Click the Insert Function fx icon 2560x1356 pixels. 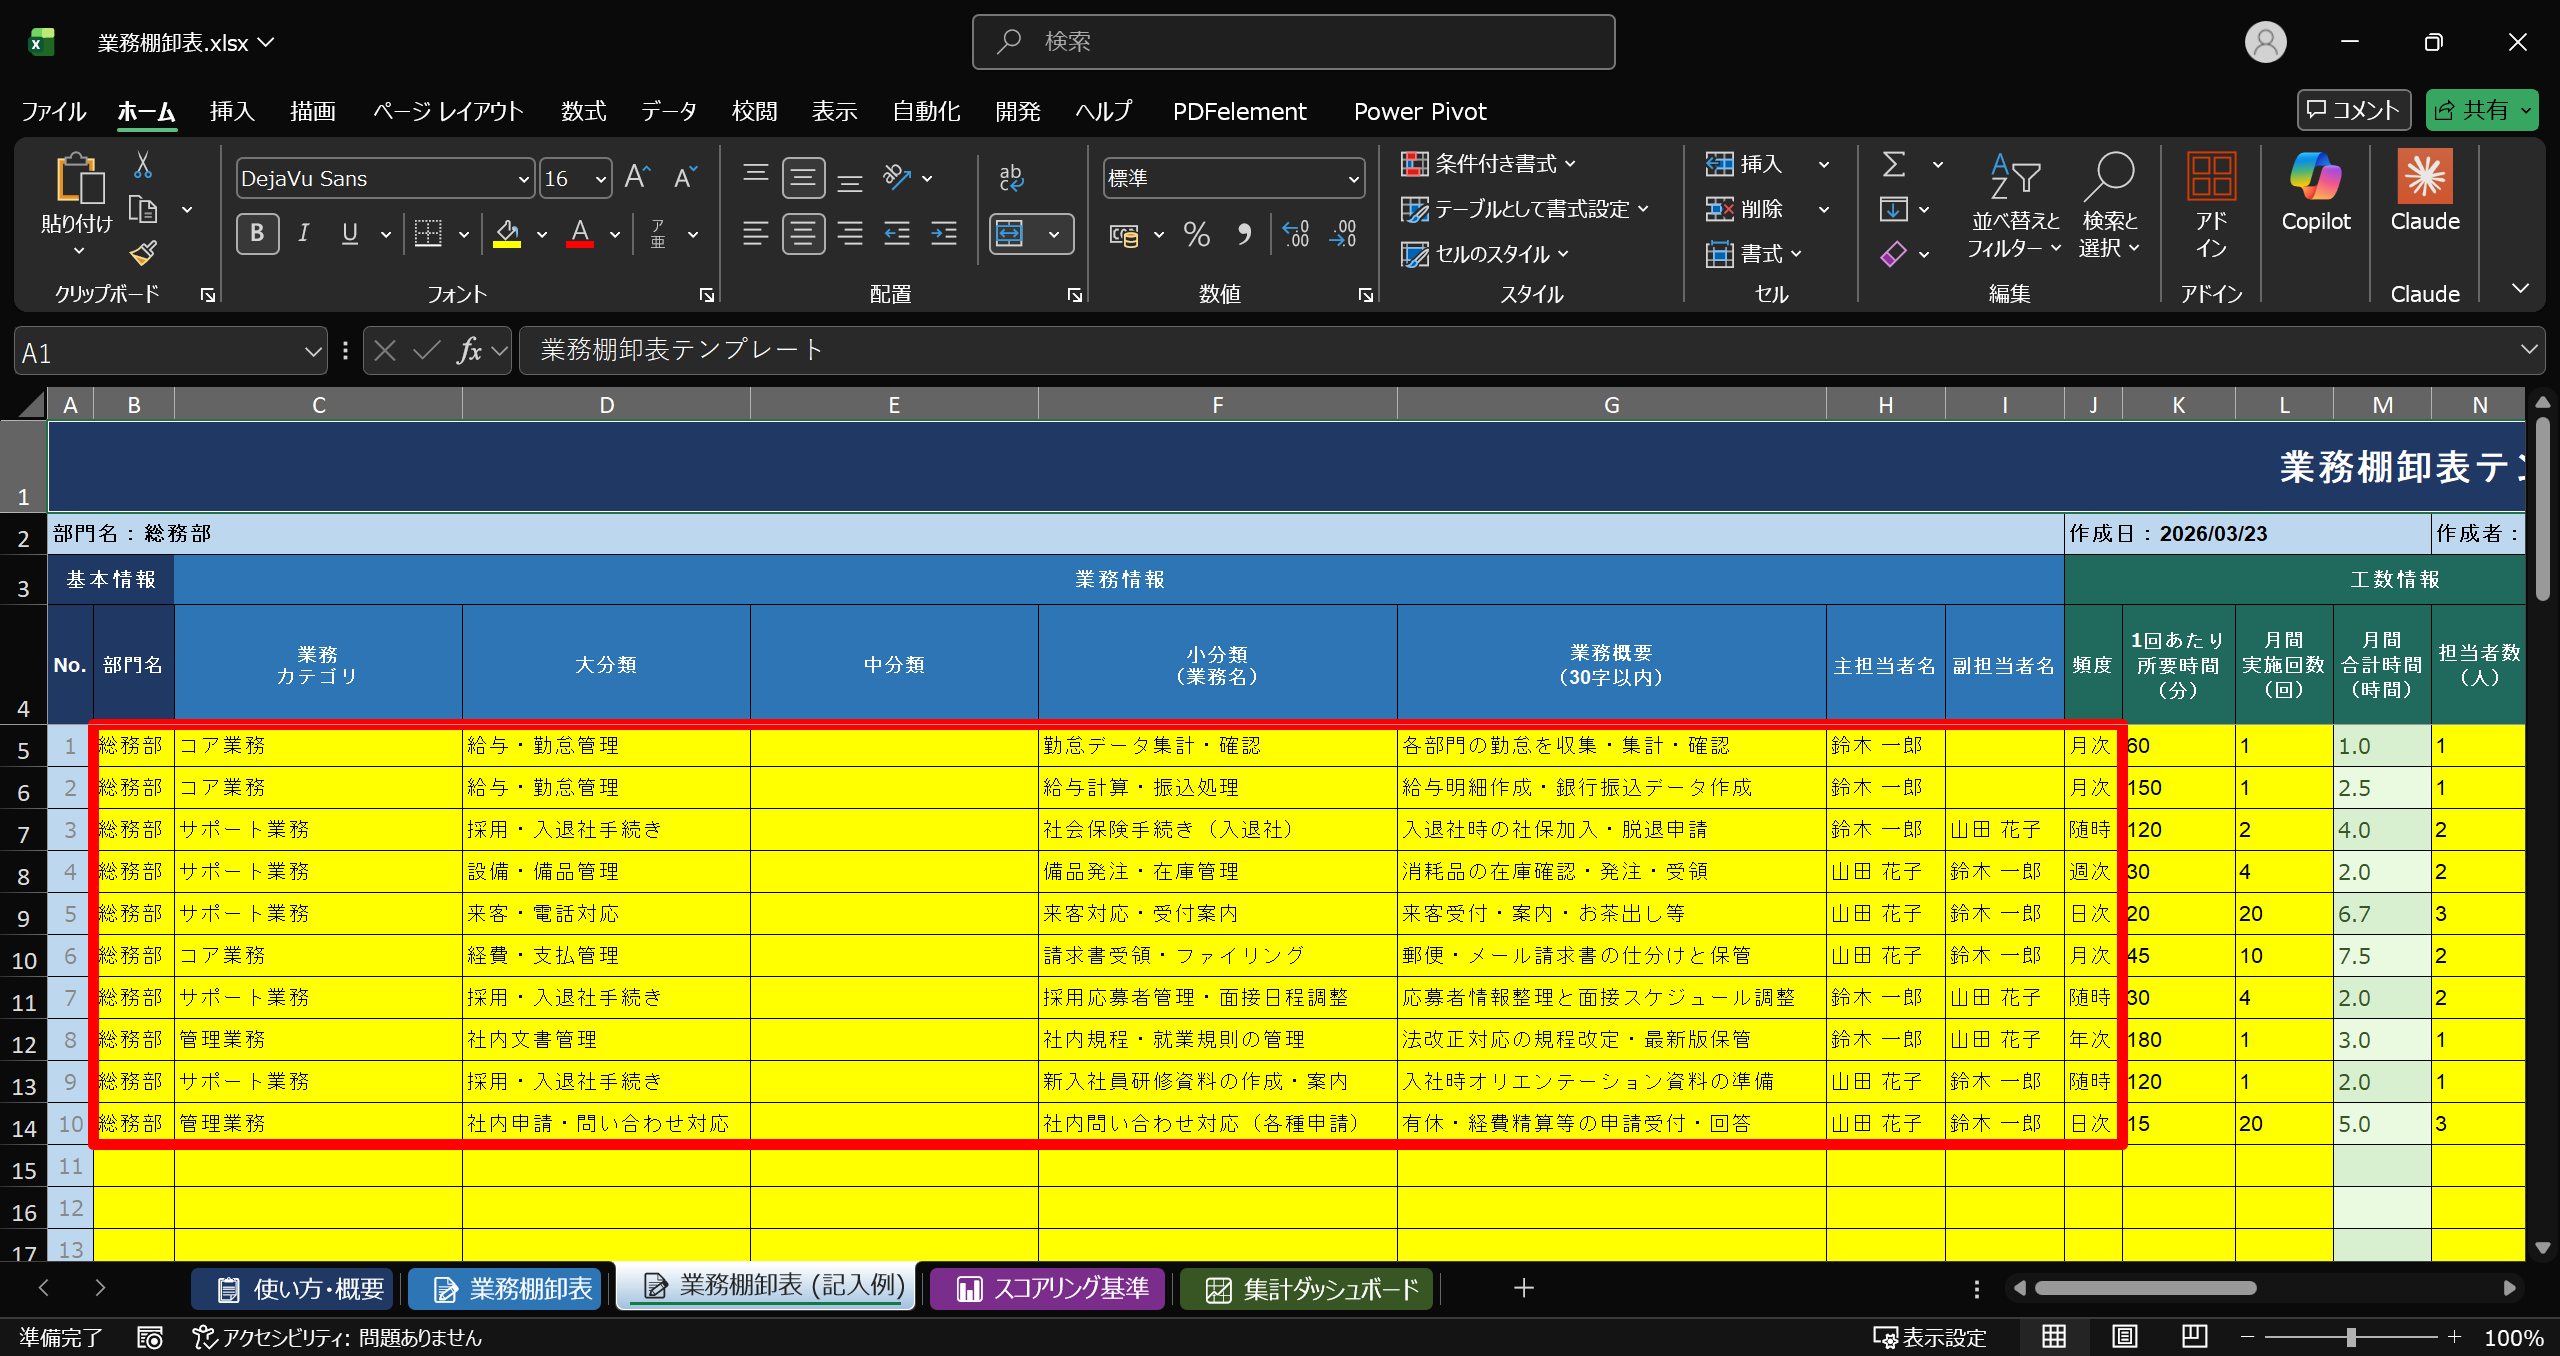coord(468,351)
